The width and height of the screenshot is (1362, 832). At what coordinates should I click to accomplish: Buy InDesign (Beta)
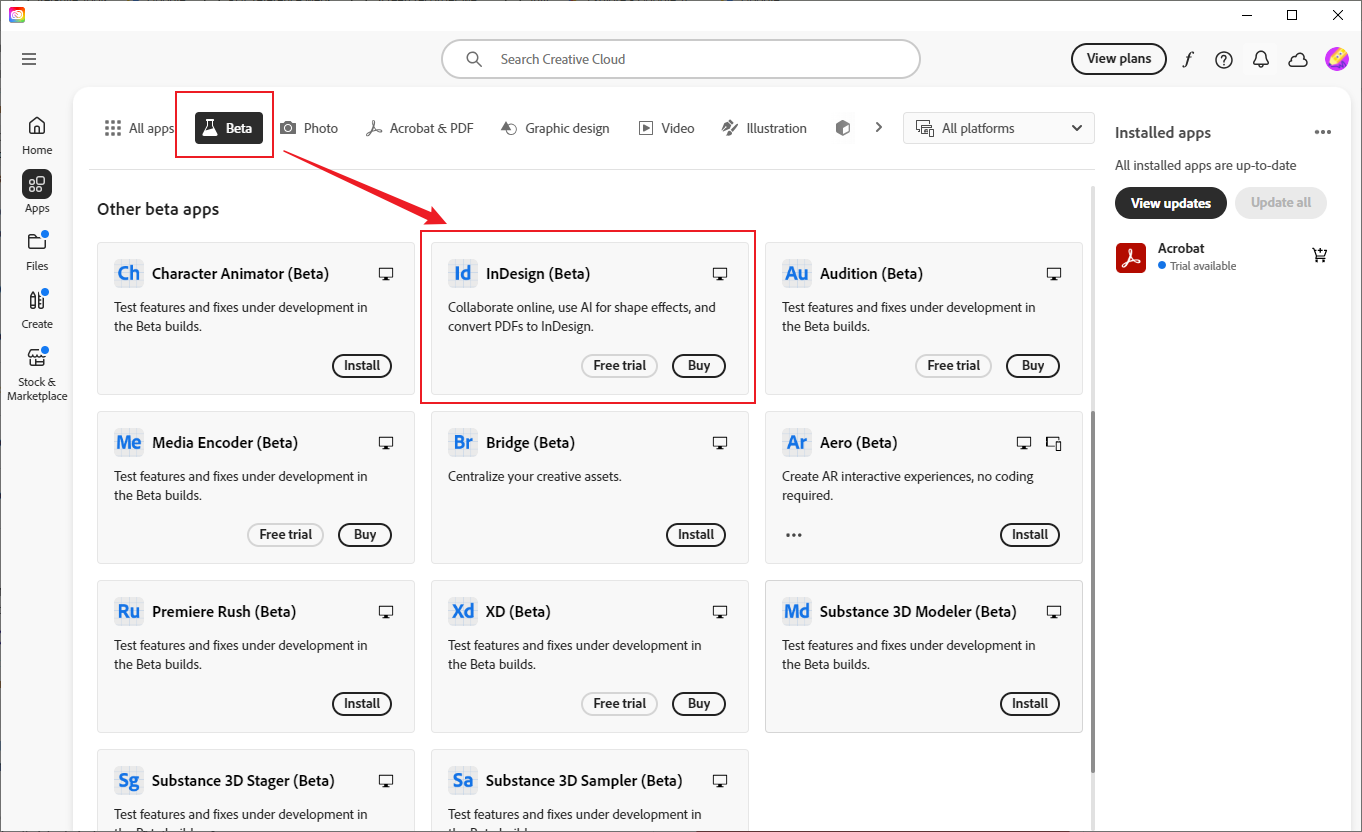699,366
